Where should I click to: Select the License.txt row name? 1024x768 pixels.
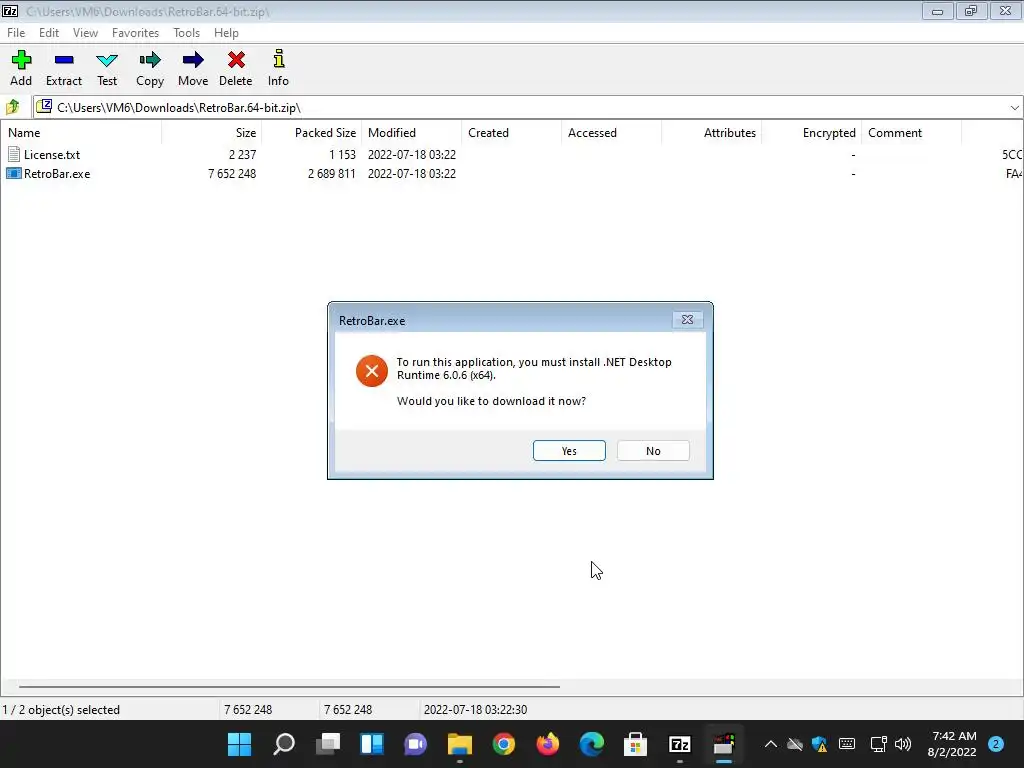click(52, 155)
